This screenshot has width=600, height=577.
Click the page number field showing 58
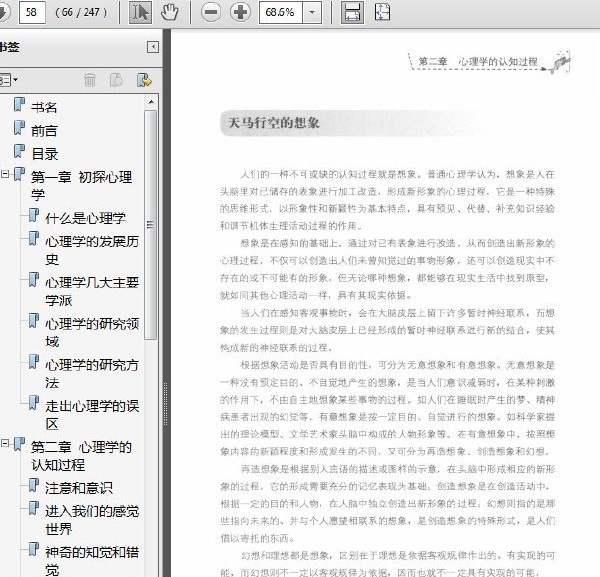click(x=32, y=12)
